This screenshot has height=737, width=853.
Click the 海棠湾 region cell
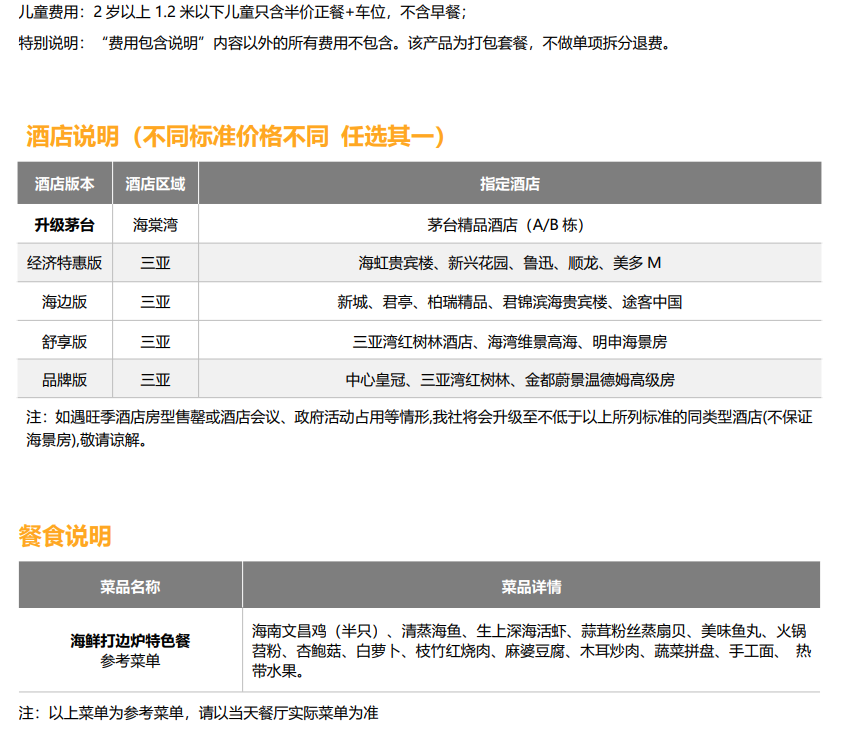pos(155,224)
